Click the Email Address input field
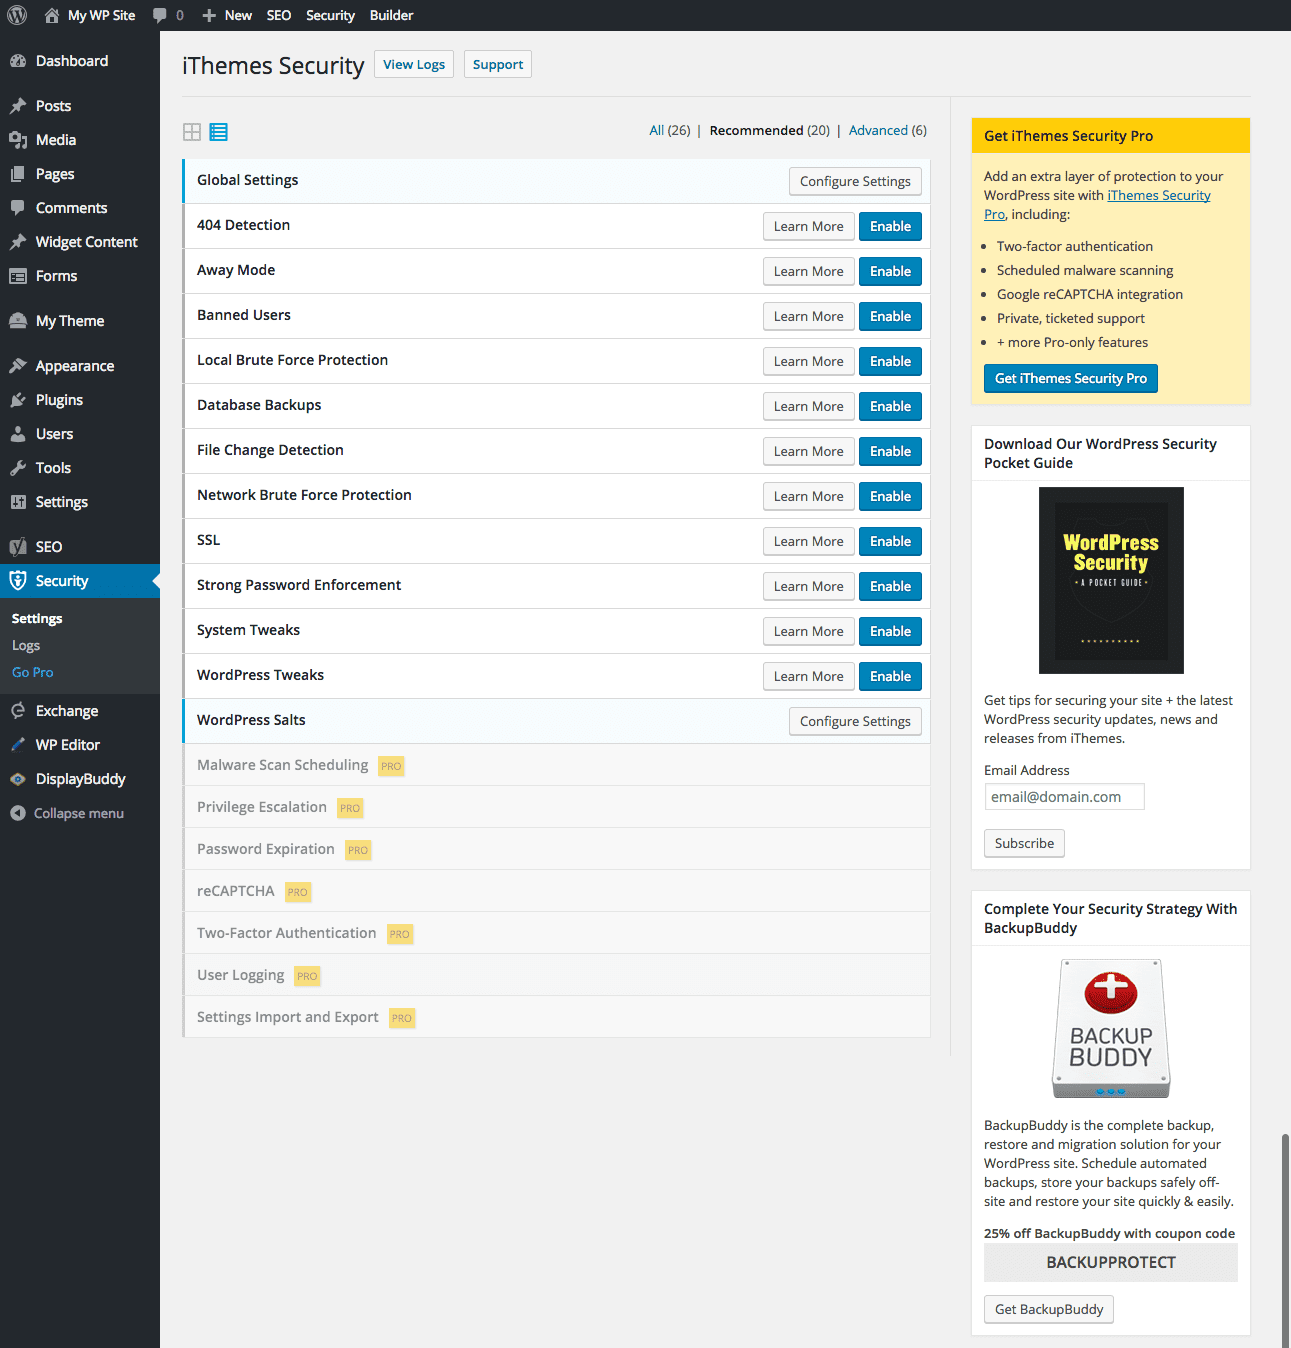Image resolution: width=1291 pixels, height=1348 pixels. [x=1064, y=797]
